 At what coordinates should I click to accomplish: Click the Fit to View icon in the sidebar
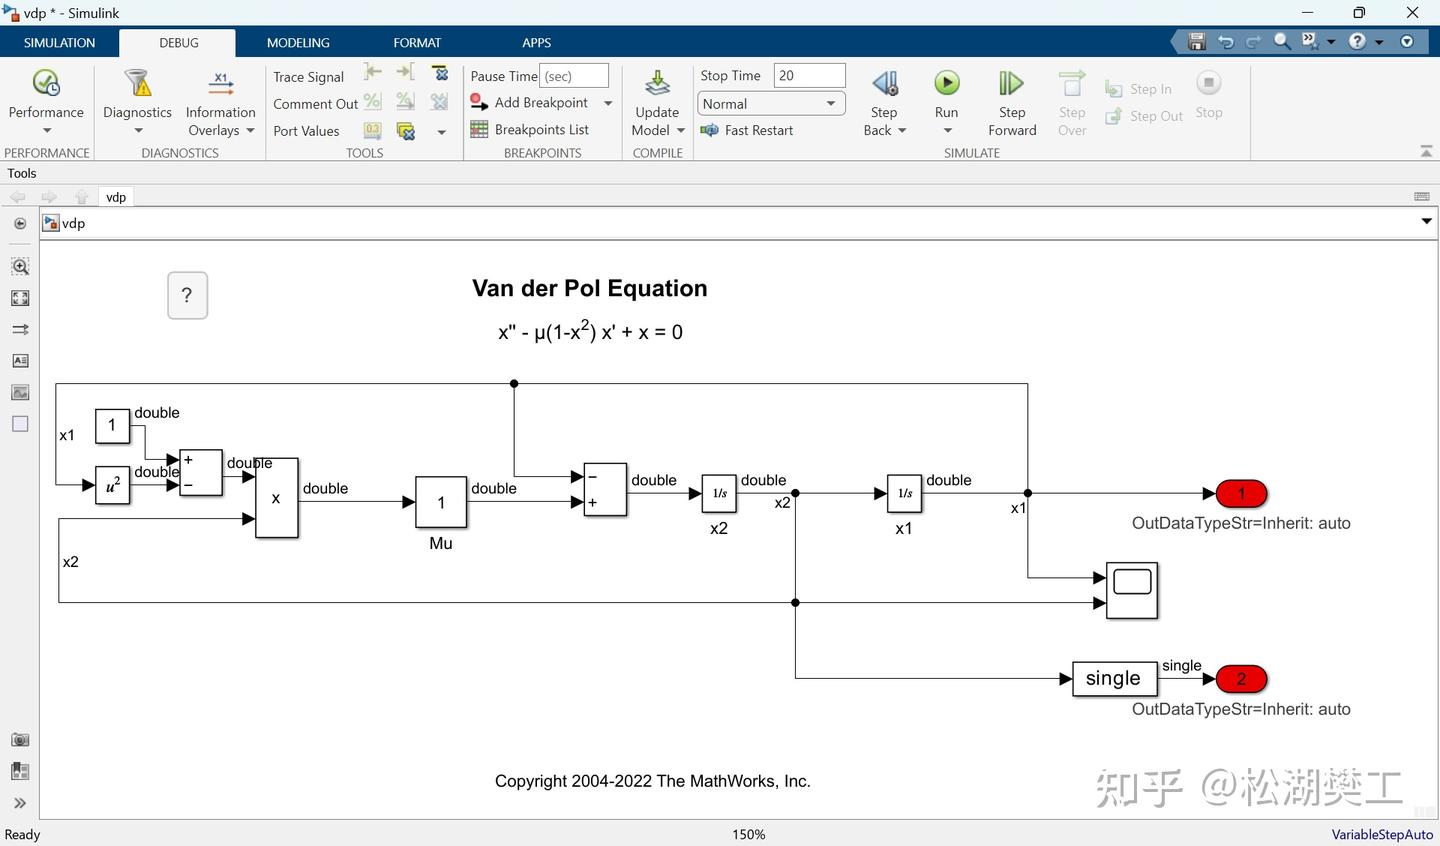[20, 297]
